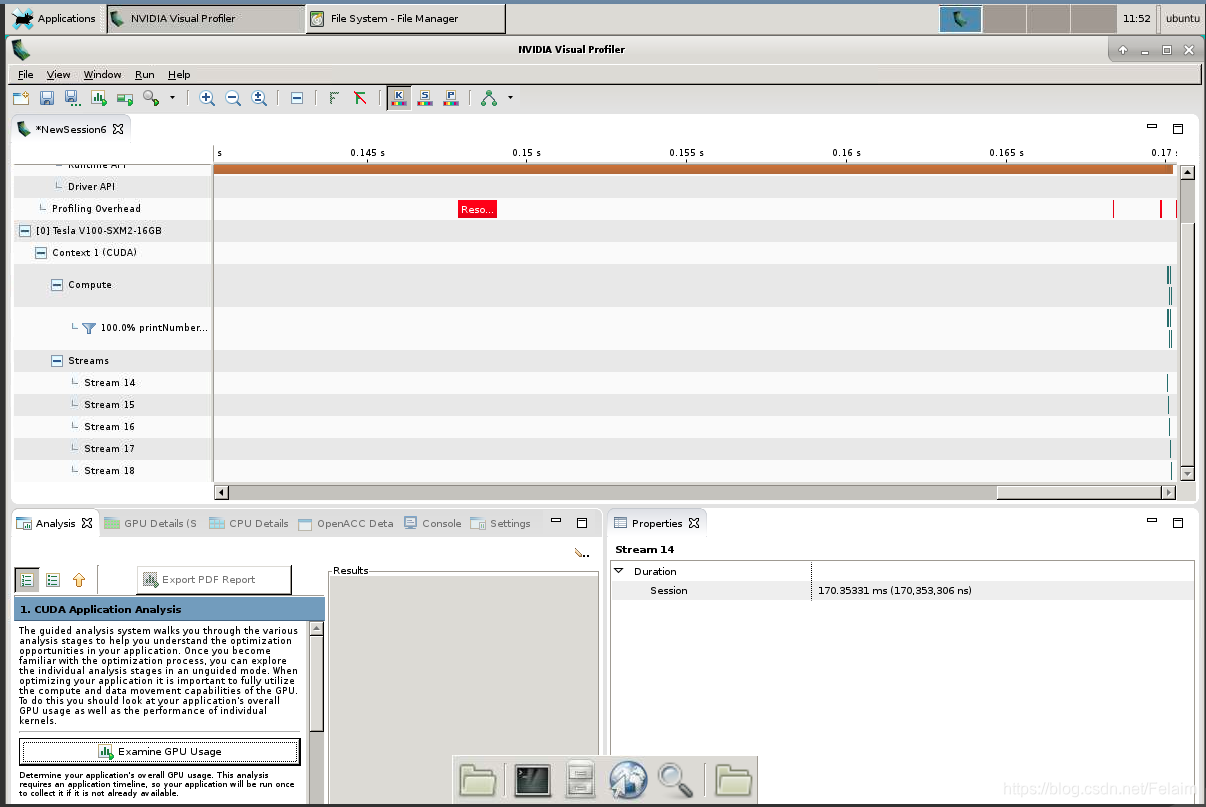The width and height of the screenshot is (1206, 807).
Task: Select the Stream 17 row
Action: 112,449
